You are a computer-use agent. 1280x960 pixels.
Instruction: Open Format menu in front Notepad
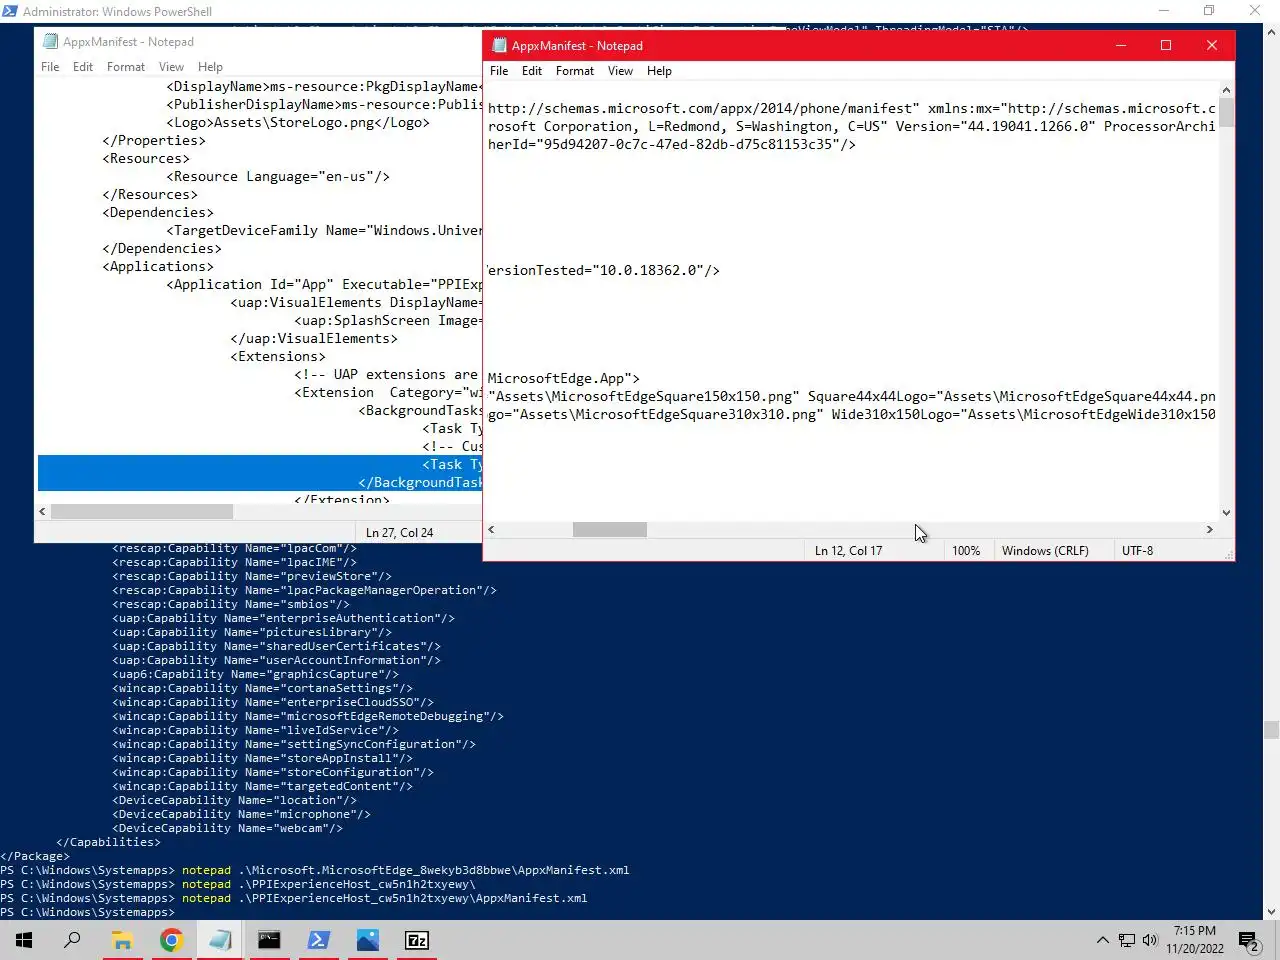pyautogui.click(x=575, y=71)
